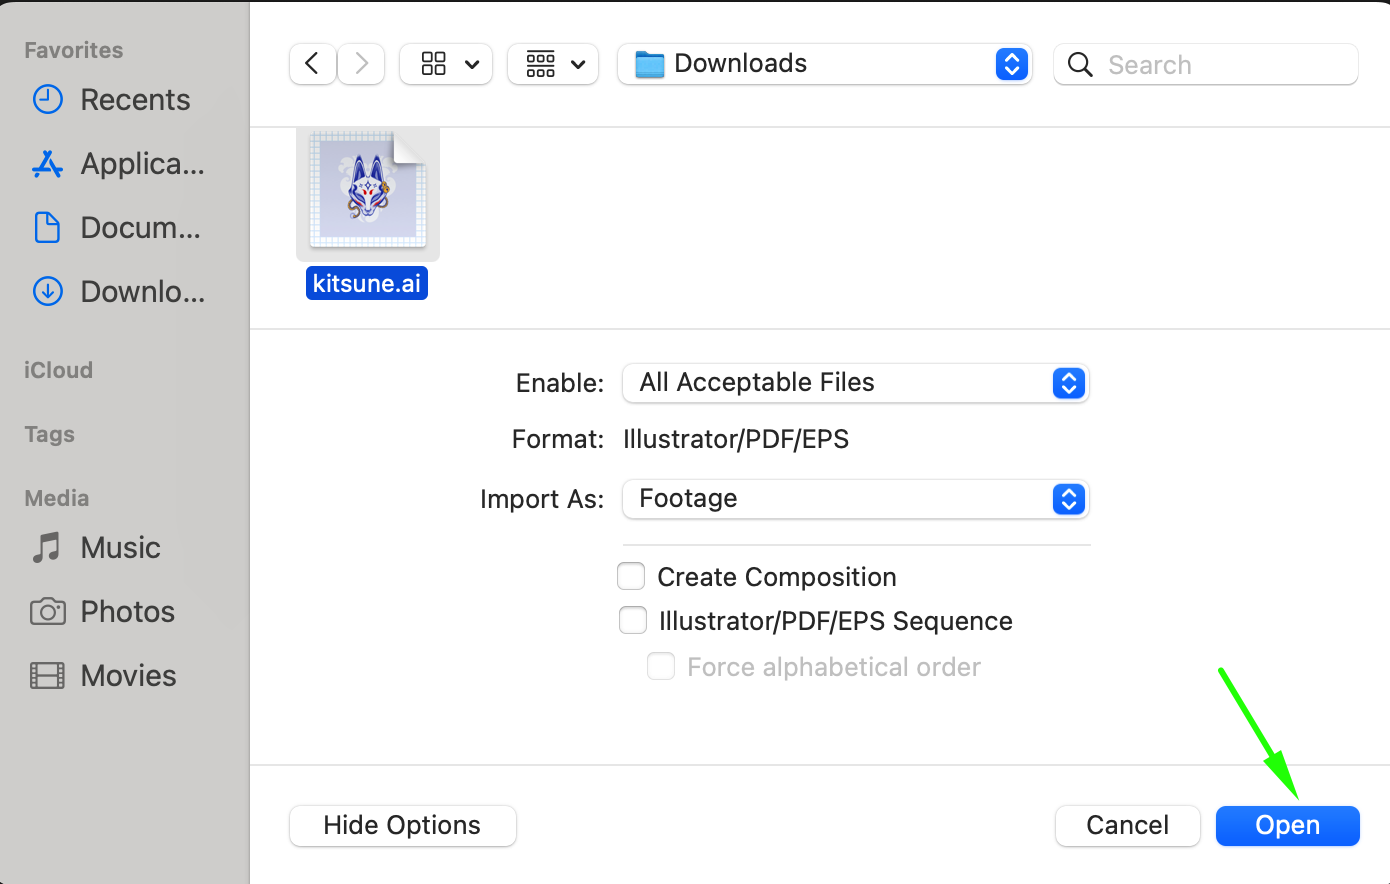Click the back navigation arrow
The width and height of the screenshot is (1390, 884).
312,64
